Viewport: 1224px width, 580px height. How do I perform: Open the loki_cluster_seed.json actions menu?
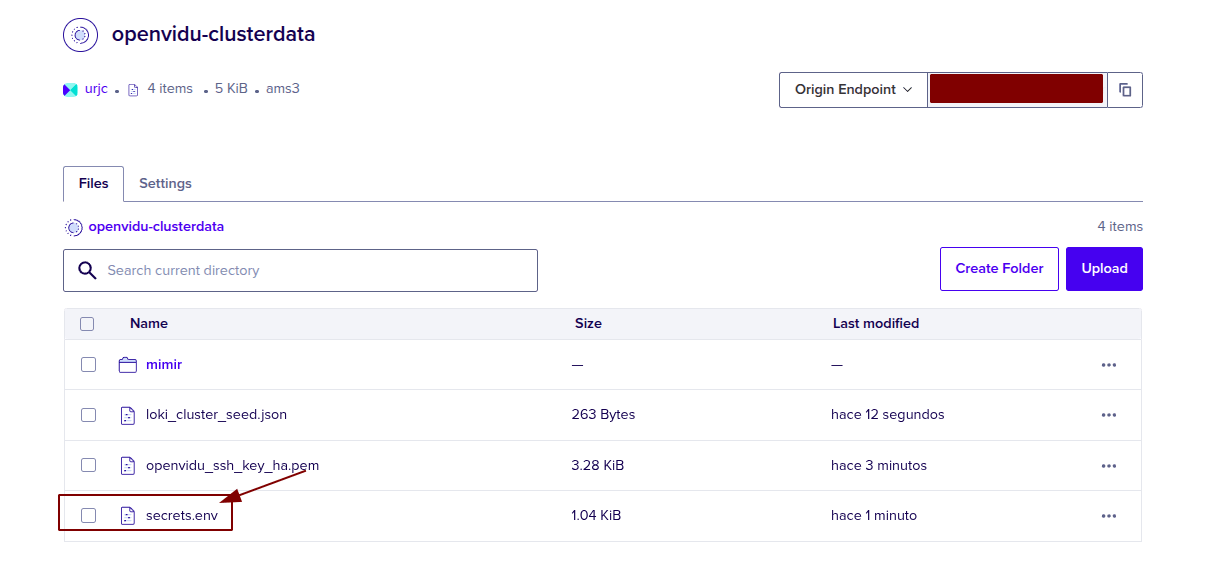click(x=1108, y=415)
